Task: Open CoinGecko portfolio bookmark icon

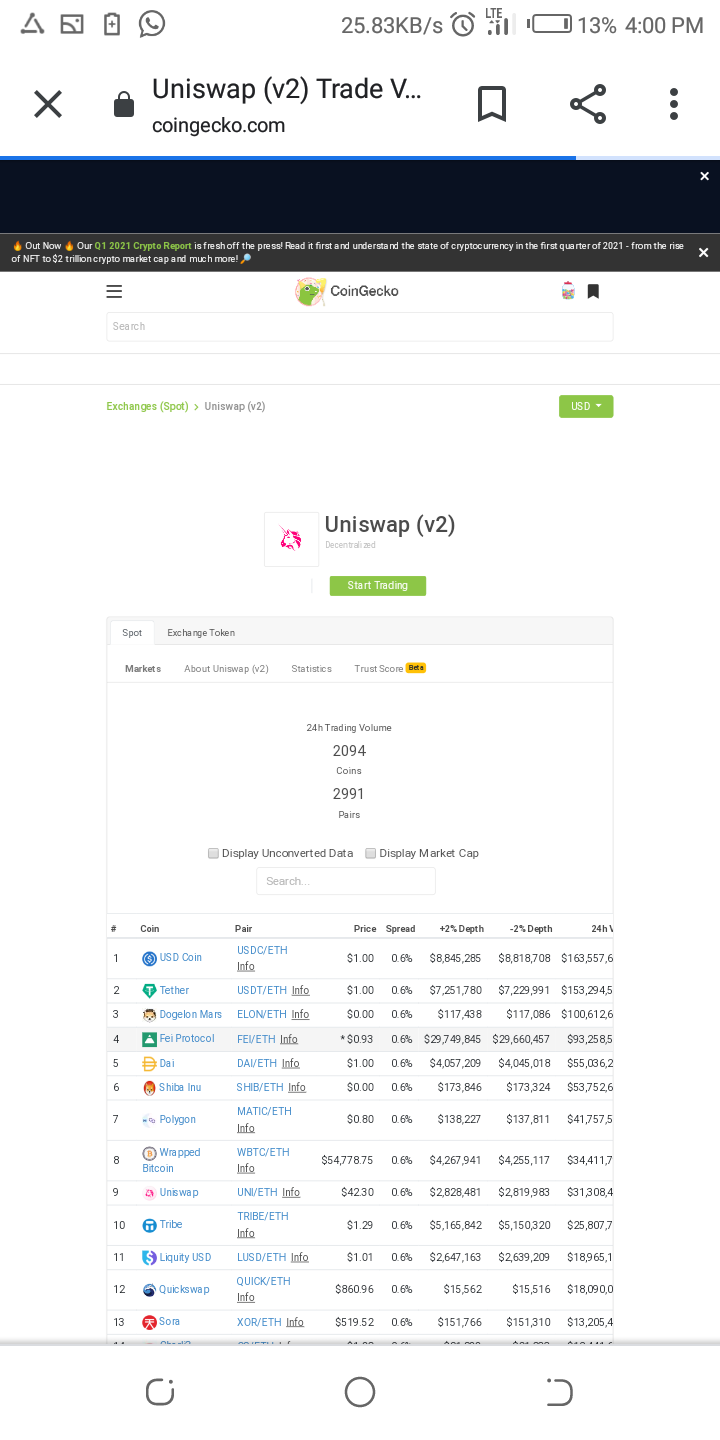Action: pyautogui.click(x=593, y=291)
